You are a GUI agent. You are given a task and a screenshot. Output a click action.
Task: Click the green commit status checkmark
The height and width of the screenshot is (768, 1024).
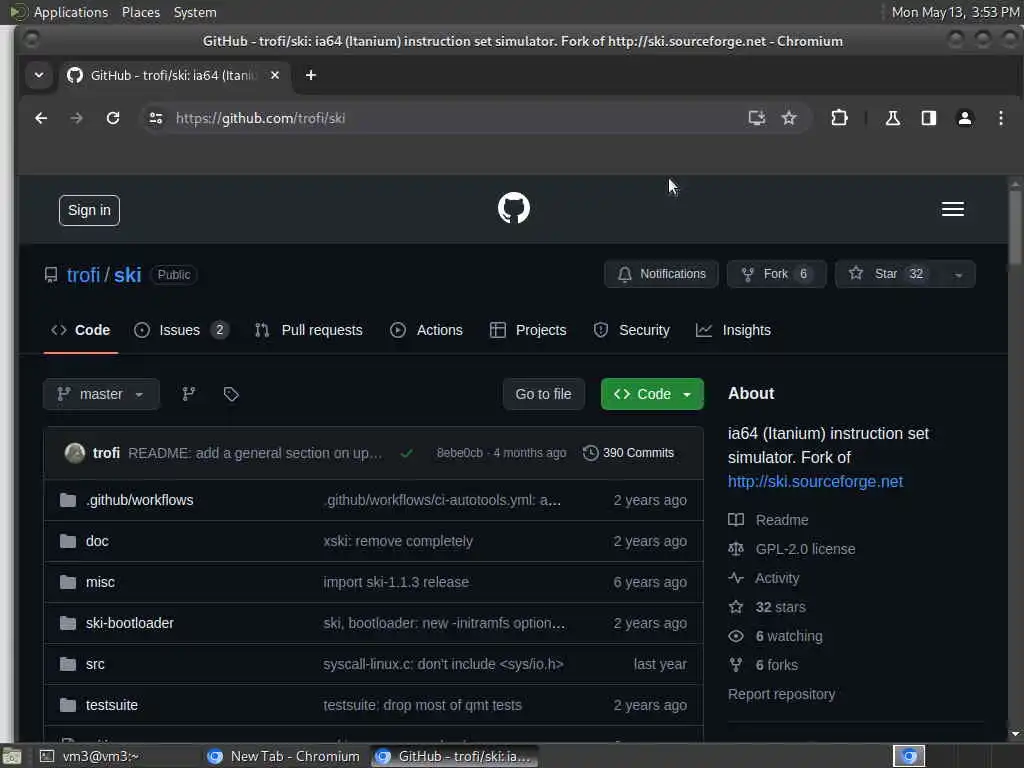click(x=406, y=453)
